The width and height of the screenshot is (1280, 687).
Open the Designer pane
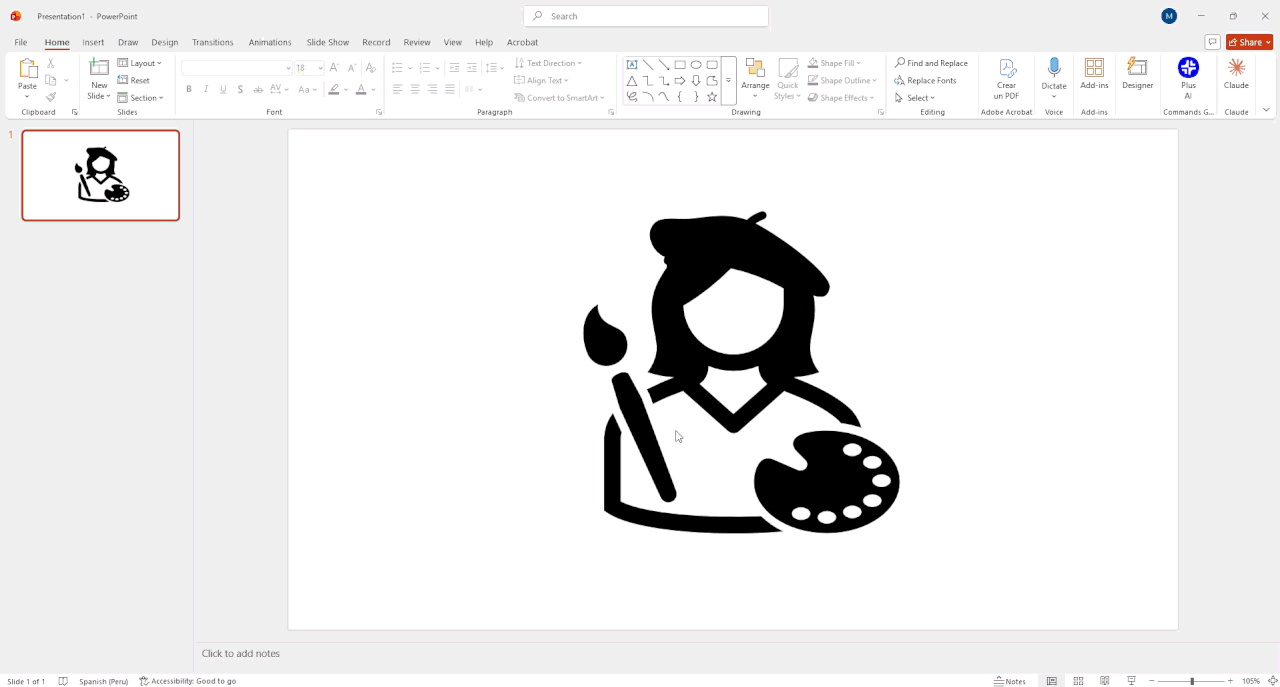[1138, 74]
